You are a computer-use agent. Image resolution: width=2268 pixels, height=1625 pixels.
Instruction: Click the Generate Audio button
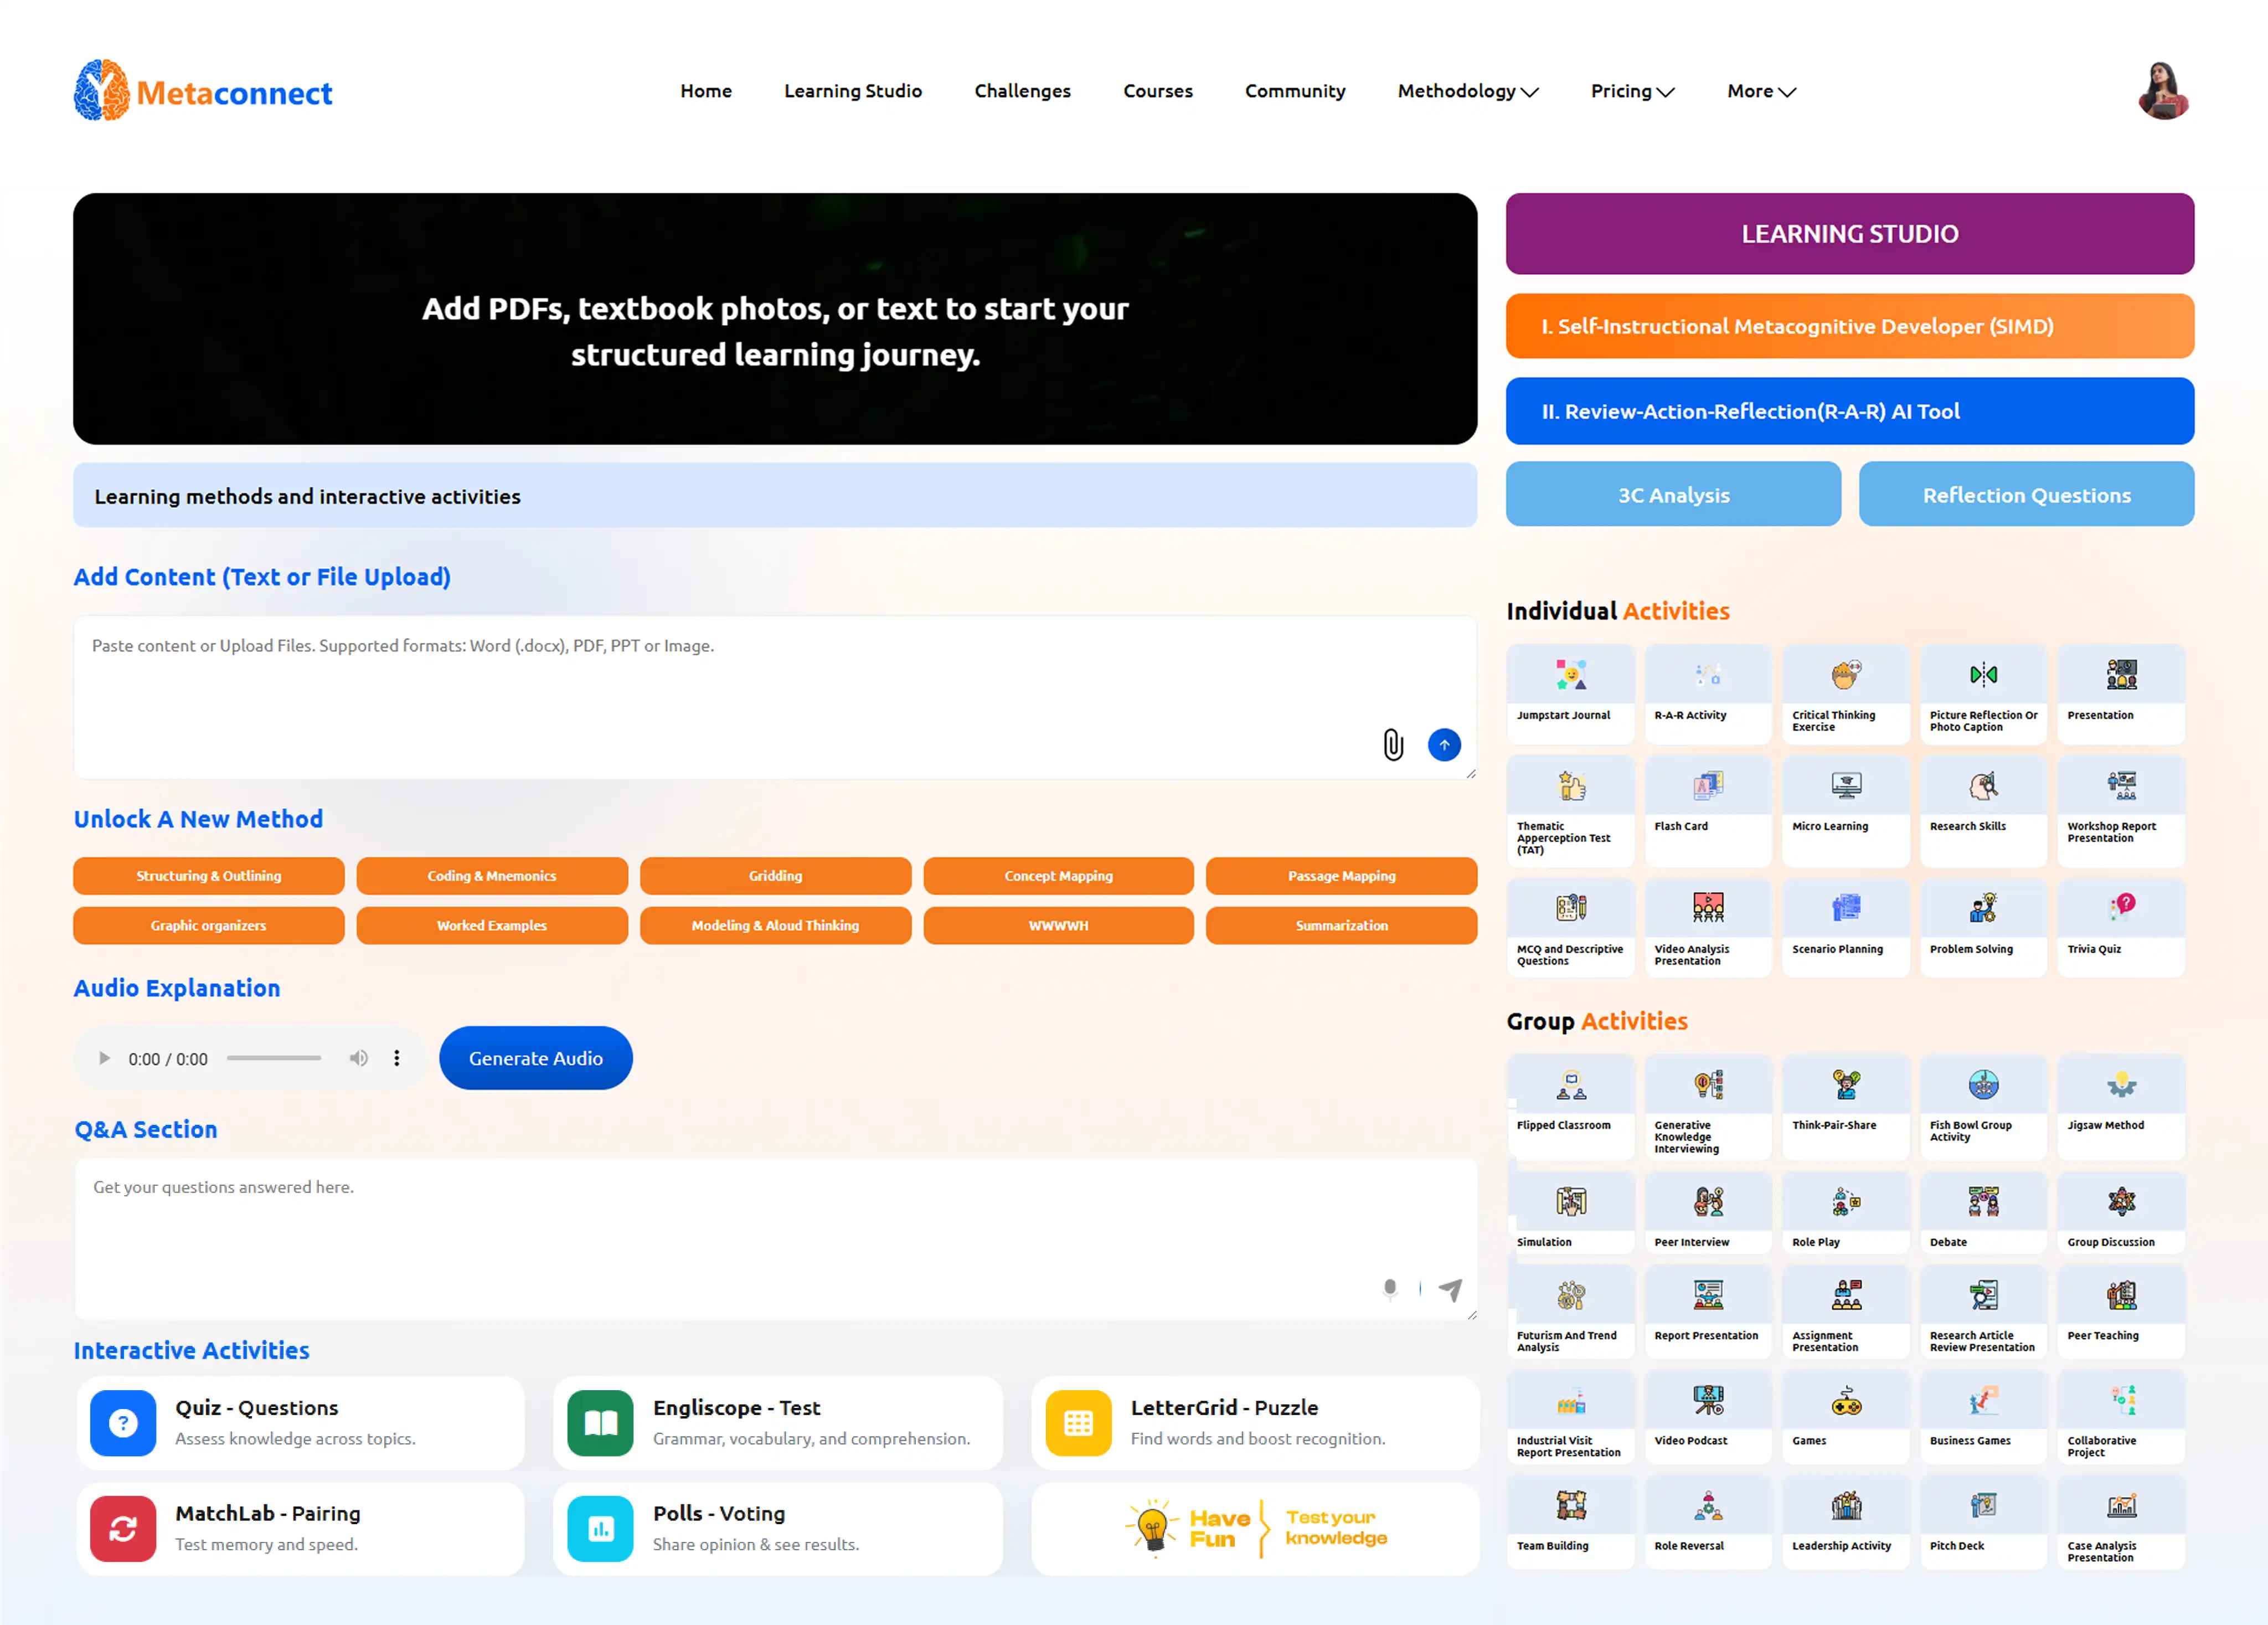(x=535, y=1058)
